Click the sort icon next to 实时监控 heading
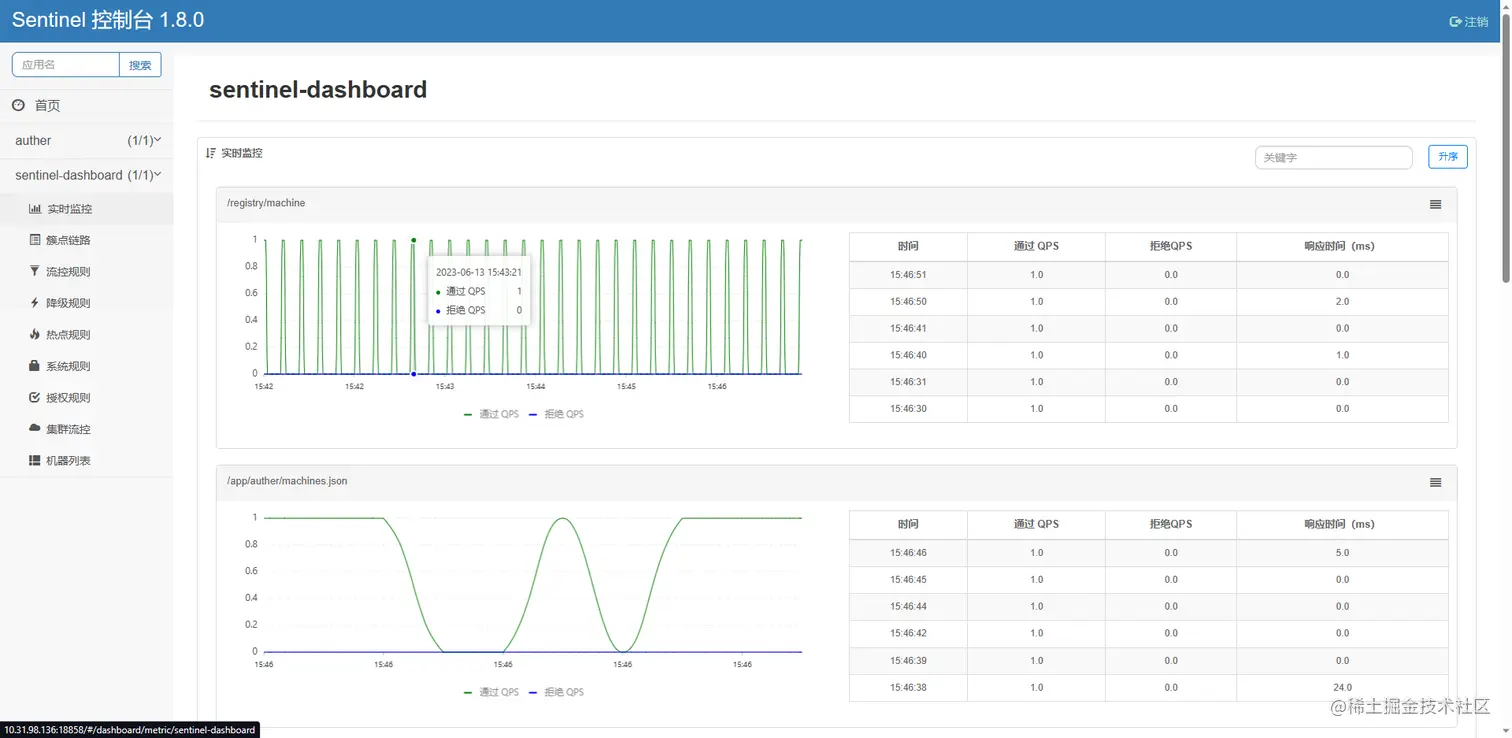This screenshot has width=1512, height=738. click(x=210, y=153)
